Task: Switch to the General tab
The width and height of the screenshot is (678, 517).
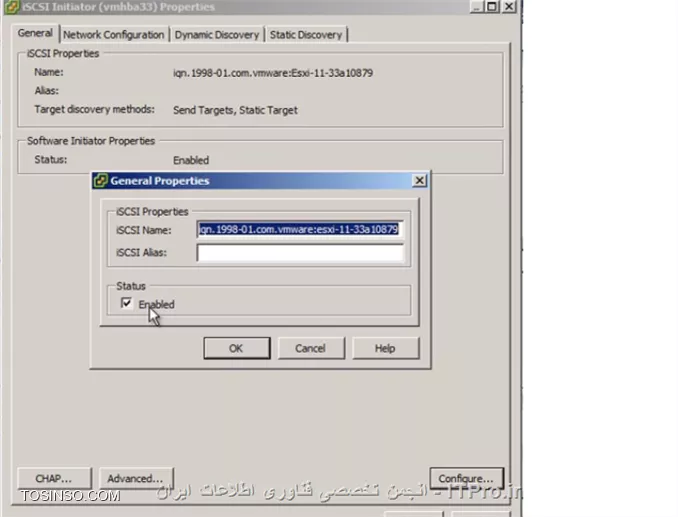Action: (35, 33)
